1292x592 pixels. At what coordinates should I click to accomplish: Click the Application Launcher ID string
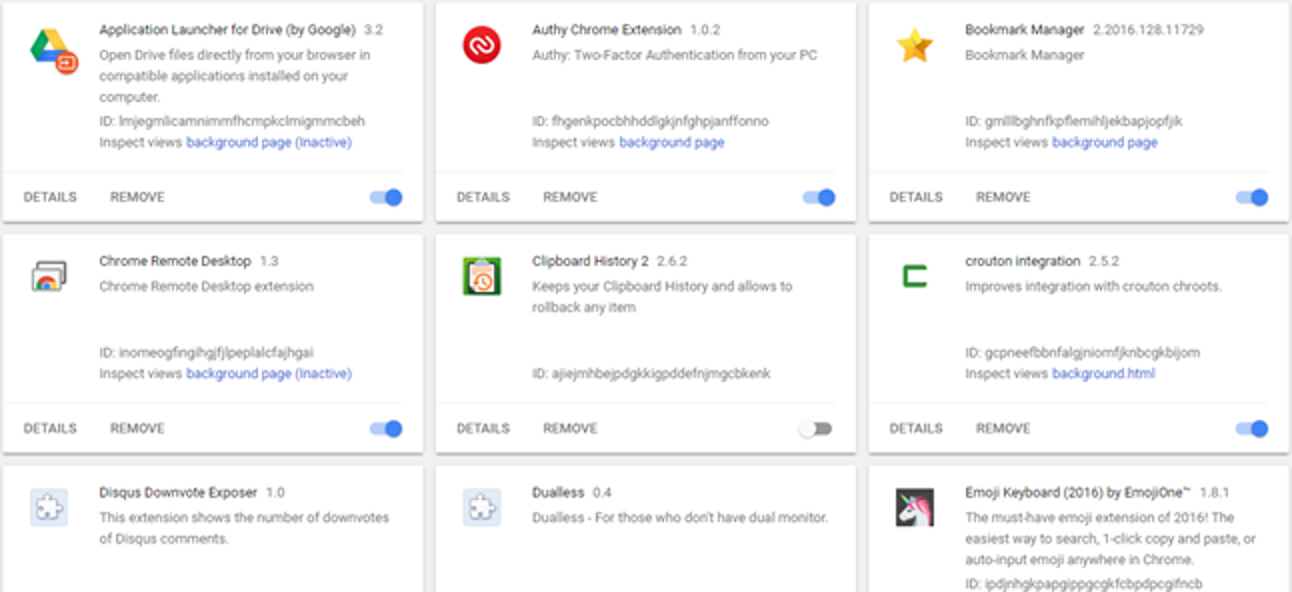232,121
